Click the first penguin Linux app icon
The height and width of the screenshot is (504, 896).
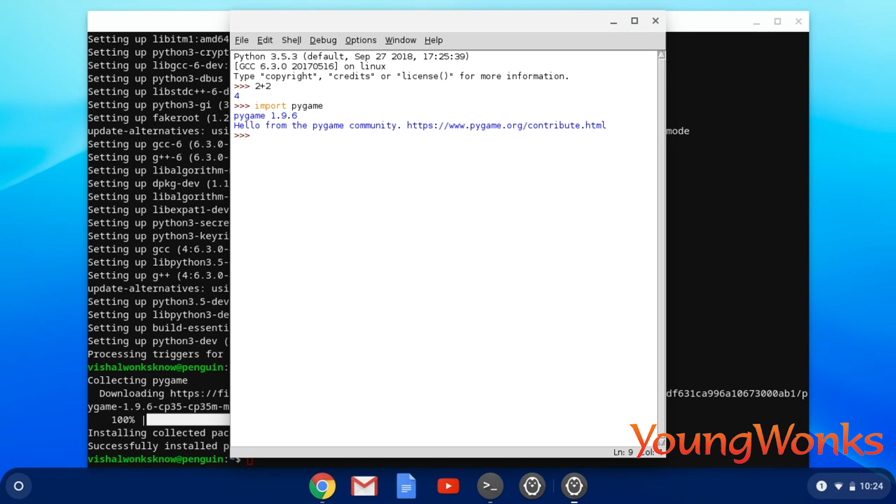click(x=532, y=486)
